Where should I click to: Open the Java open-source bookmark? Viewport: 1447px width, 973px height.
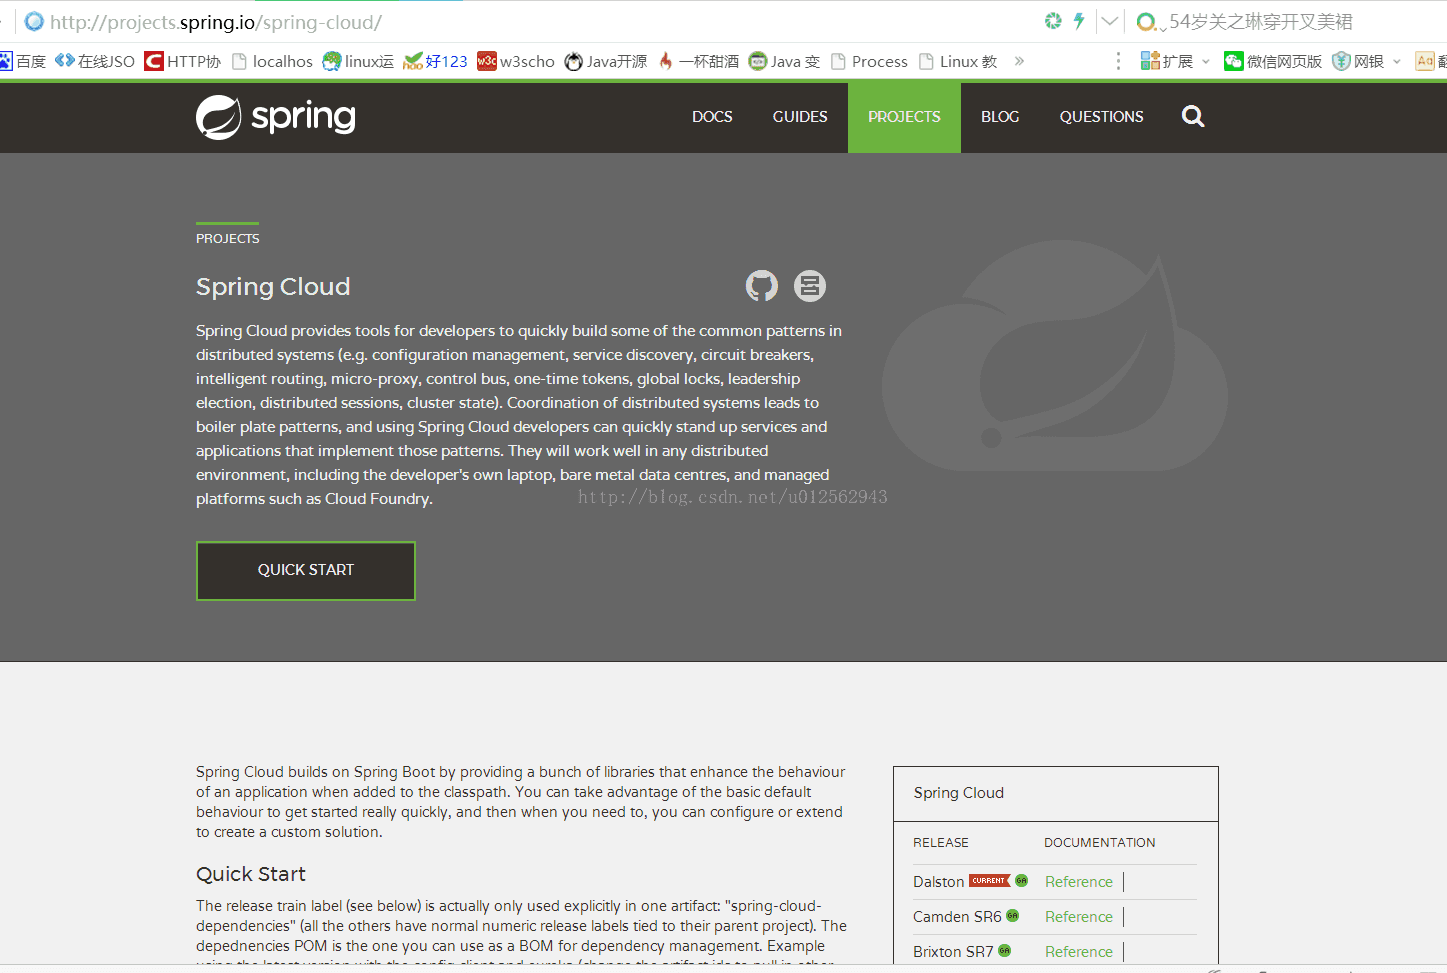click(606, 61)
